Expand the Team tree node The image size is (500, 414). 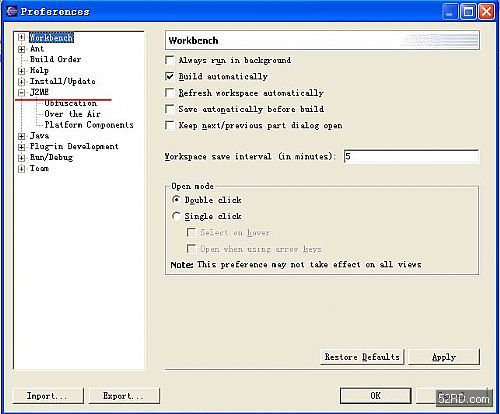tap(21, 169)
